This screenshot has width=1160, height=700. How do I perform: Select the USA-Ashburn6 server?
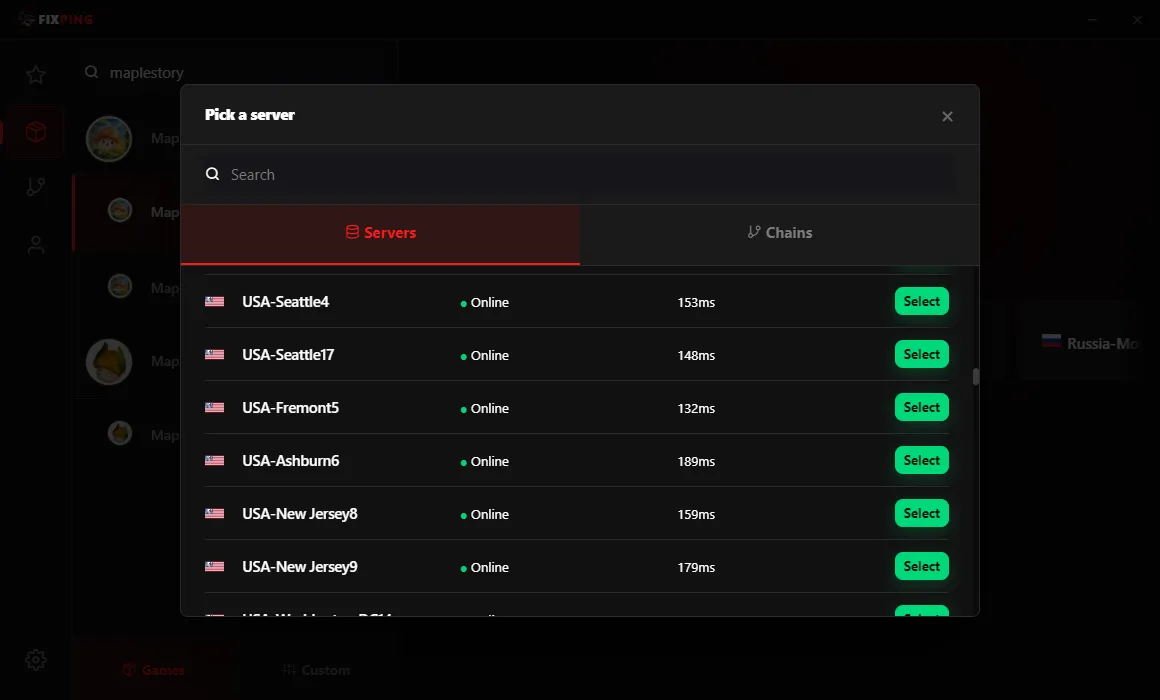922,460
